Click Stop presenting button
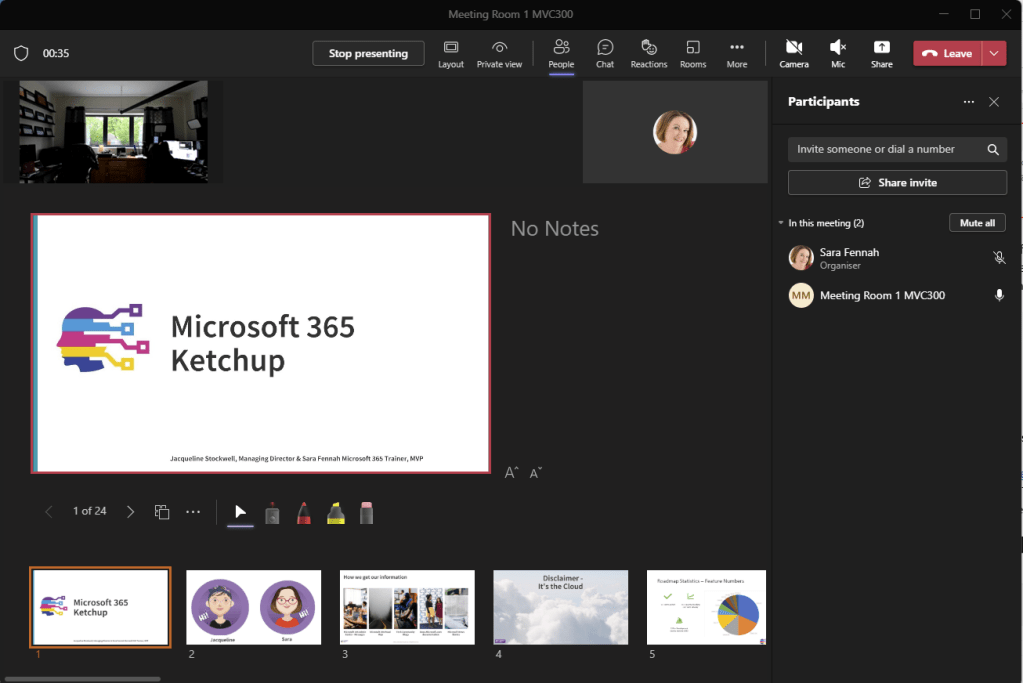This screenshot has height=683, width=1023. [x=368, y=53]
